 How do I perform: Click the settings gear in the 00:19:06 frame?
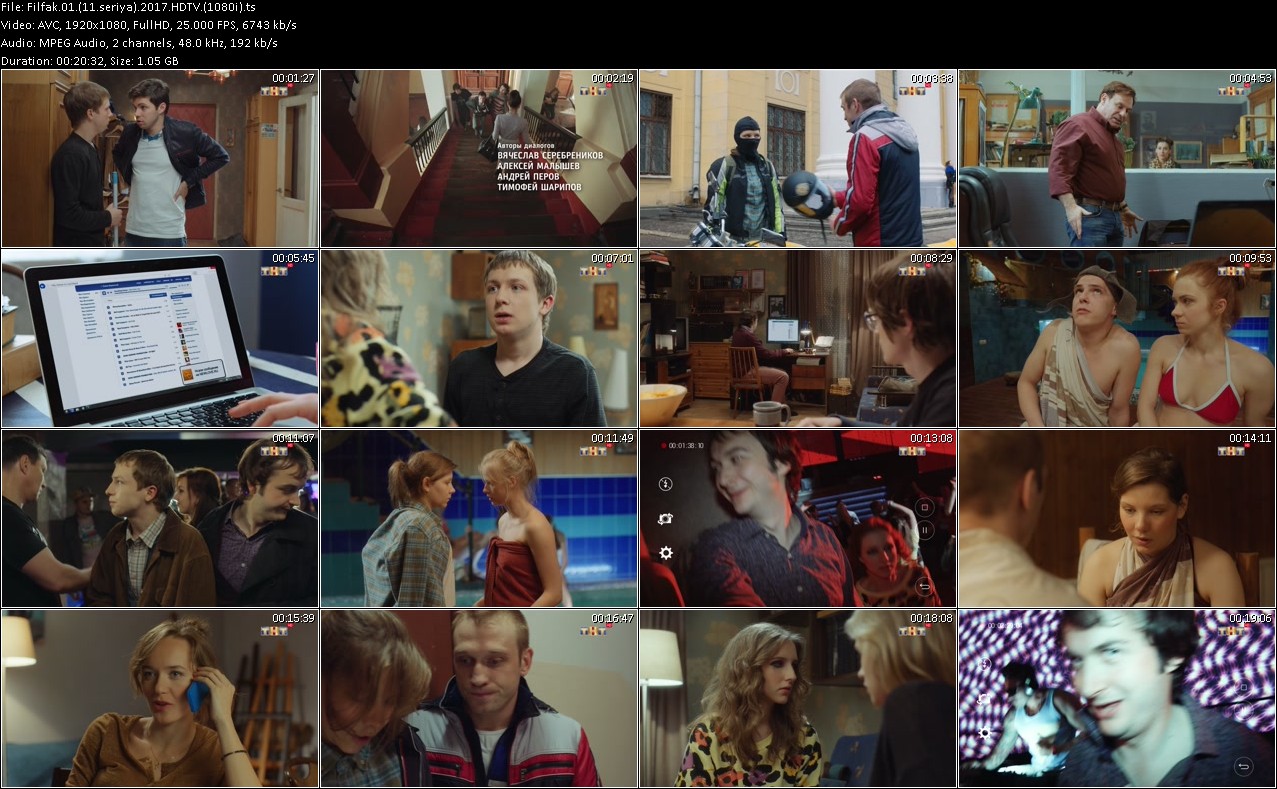coord(984,733)
